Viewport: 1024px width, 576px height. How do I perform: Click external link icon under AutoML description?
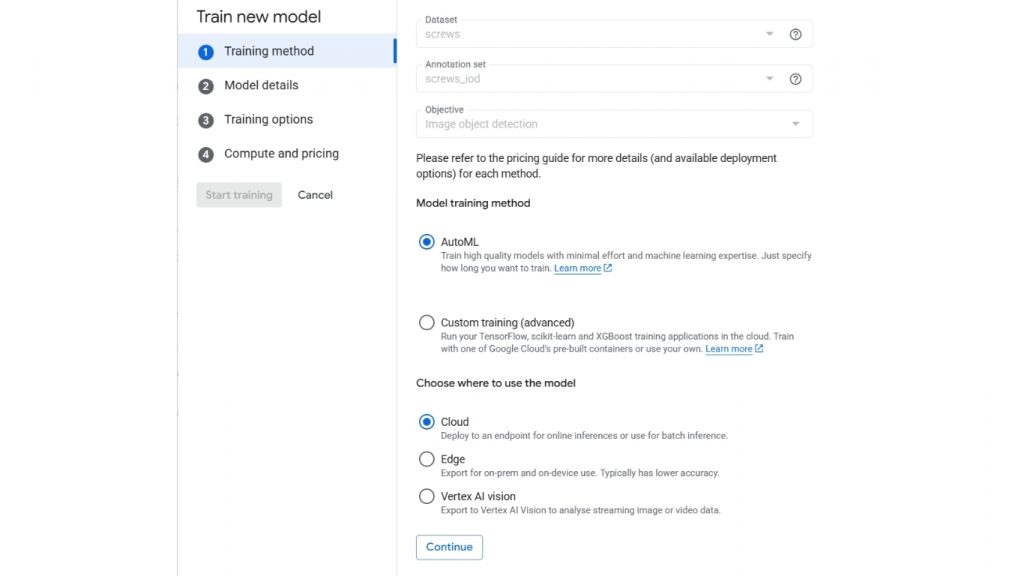tap(608, 268)
